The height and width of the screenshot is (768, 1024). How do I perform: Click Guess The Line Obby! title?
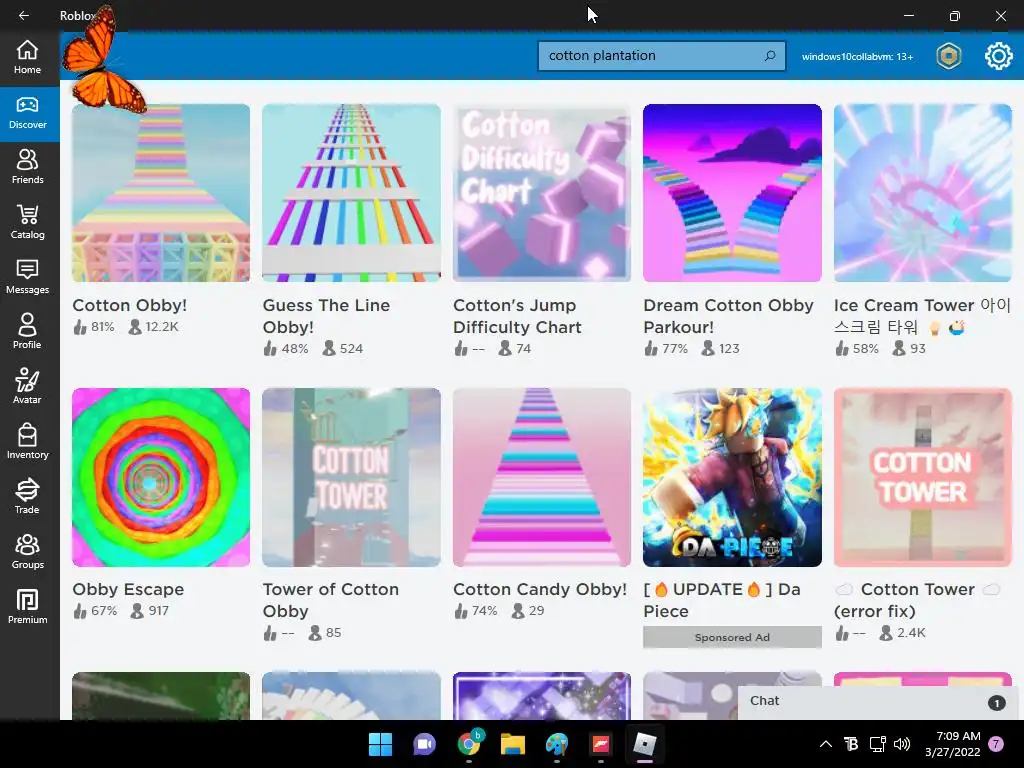pyautogui.click(x=327, y=316)
